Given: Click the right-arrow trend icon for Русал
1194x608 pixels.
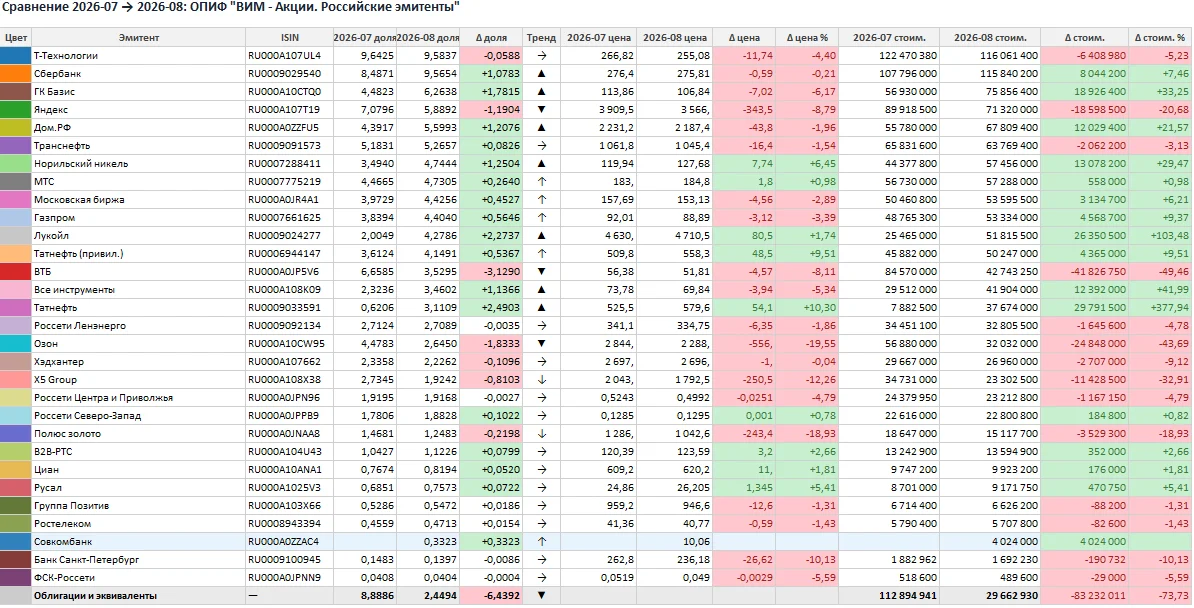Looking at the screenshot, I should coord(541,488).
